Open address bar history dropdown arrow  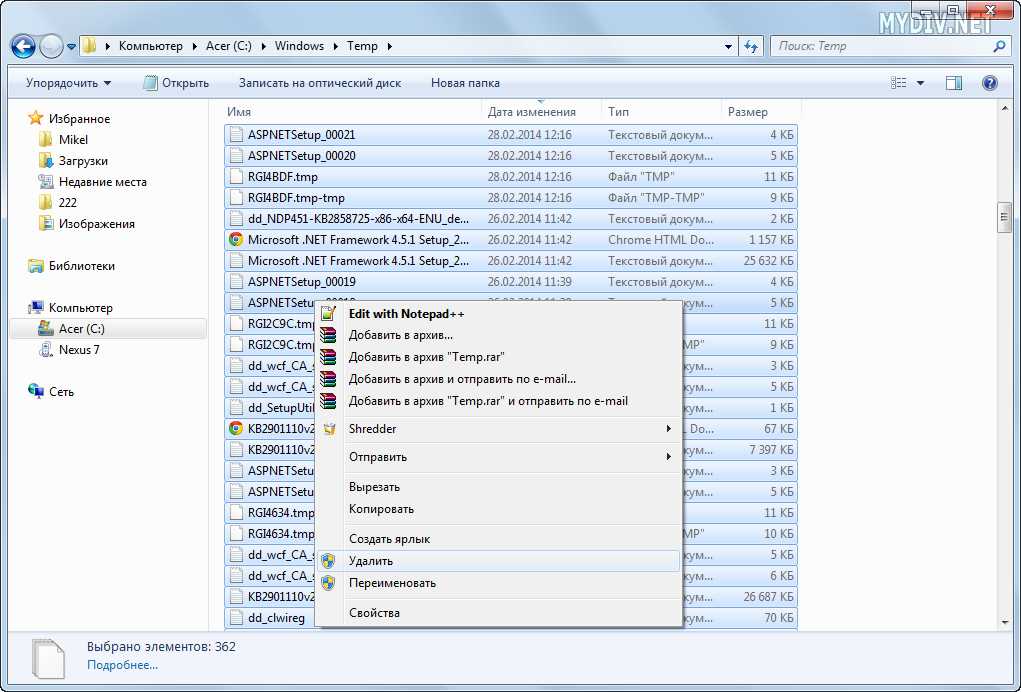click(727, 46)
